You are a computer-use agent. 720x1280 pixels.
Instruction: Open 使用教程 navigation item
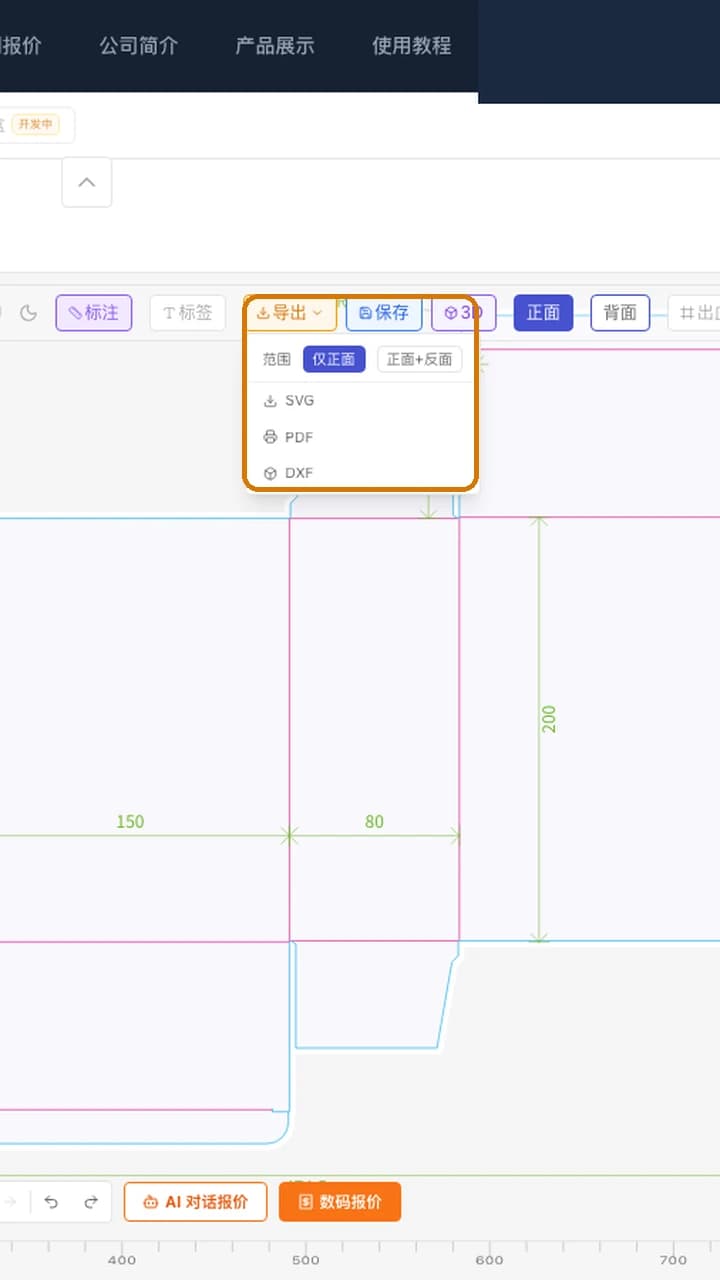pyautogui.click(x=412, y=45)
